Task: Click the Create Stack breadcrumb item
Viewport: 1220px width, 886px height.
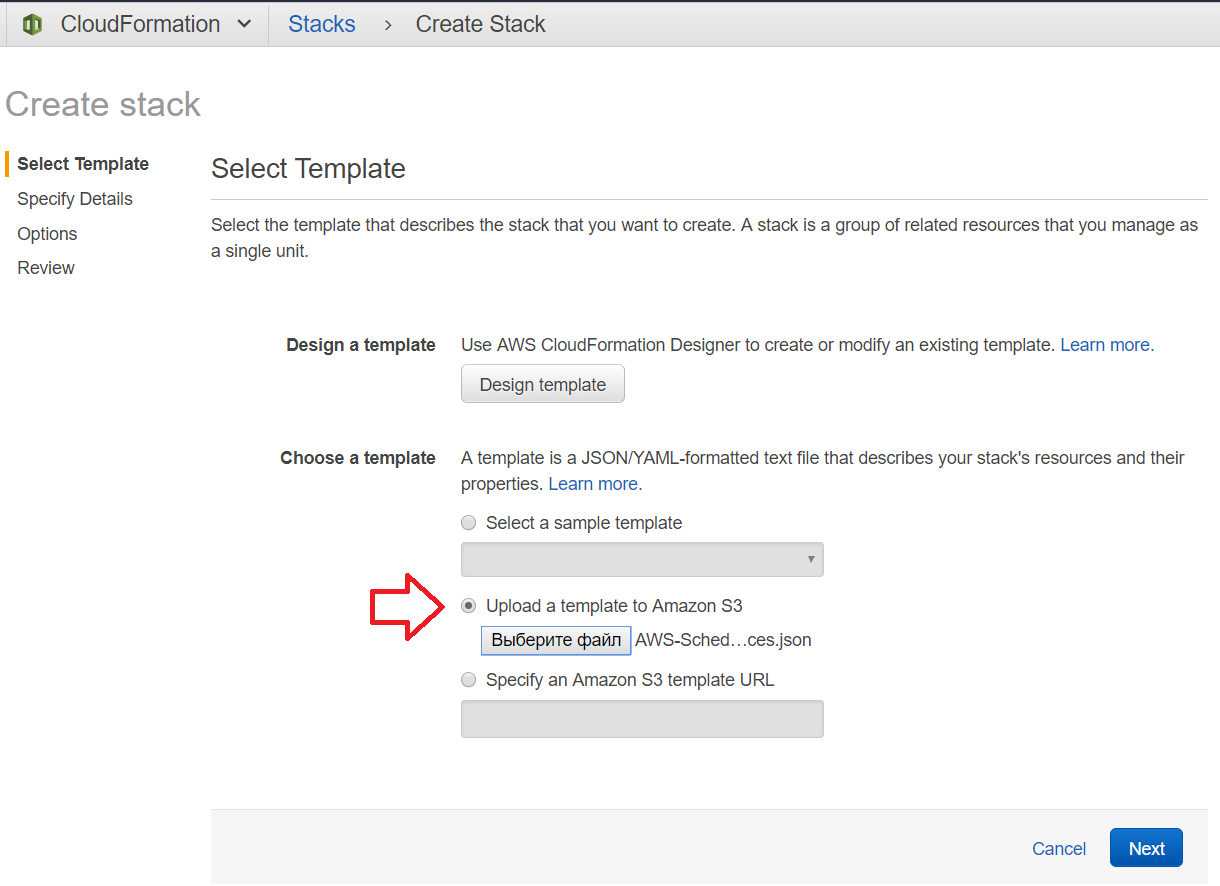Action: (x=480, y=25)
